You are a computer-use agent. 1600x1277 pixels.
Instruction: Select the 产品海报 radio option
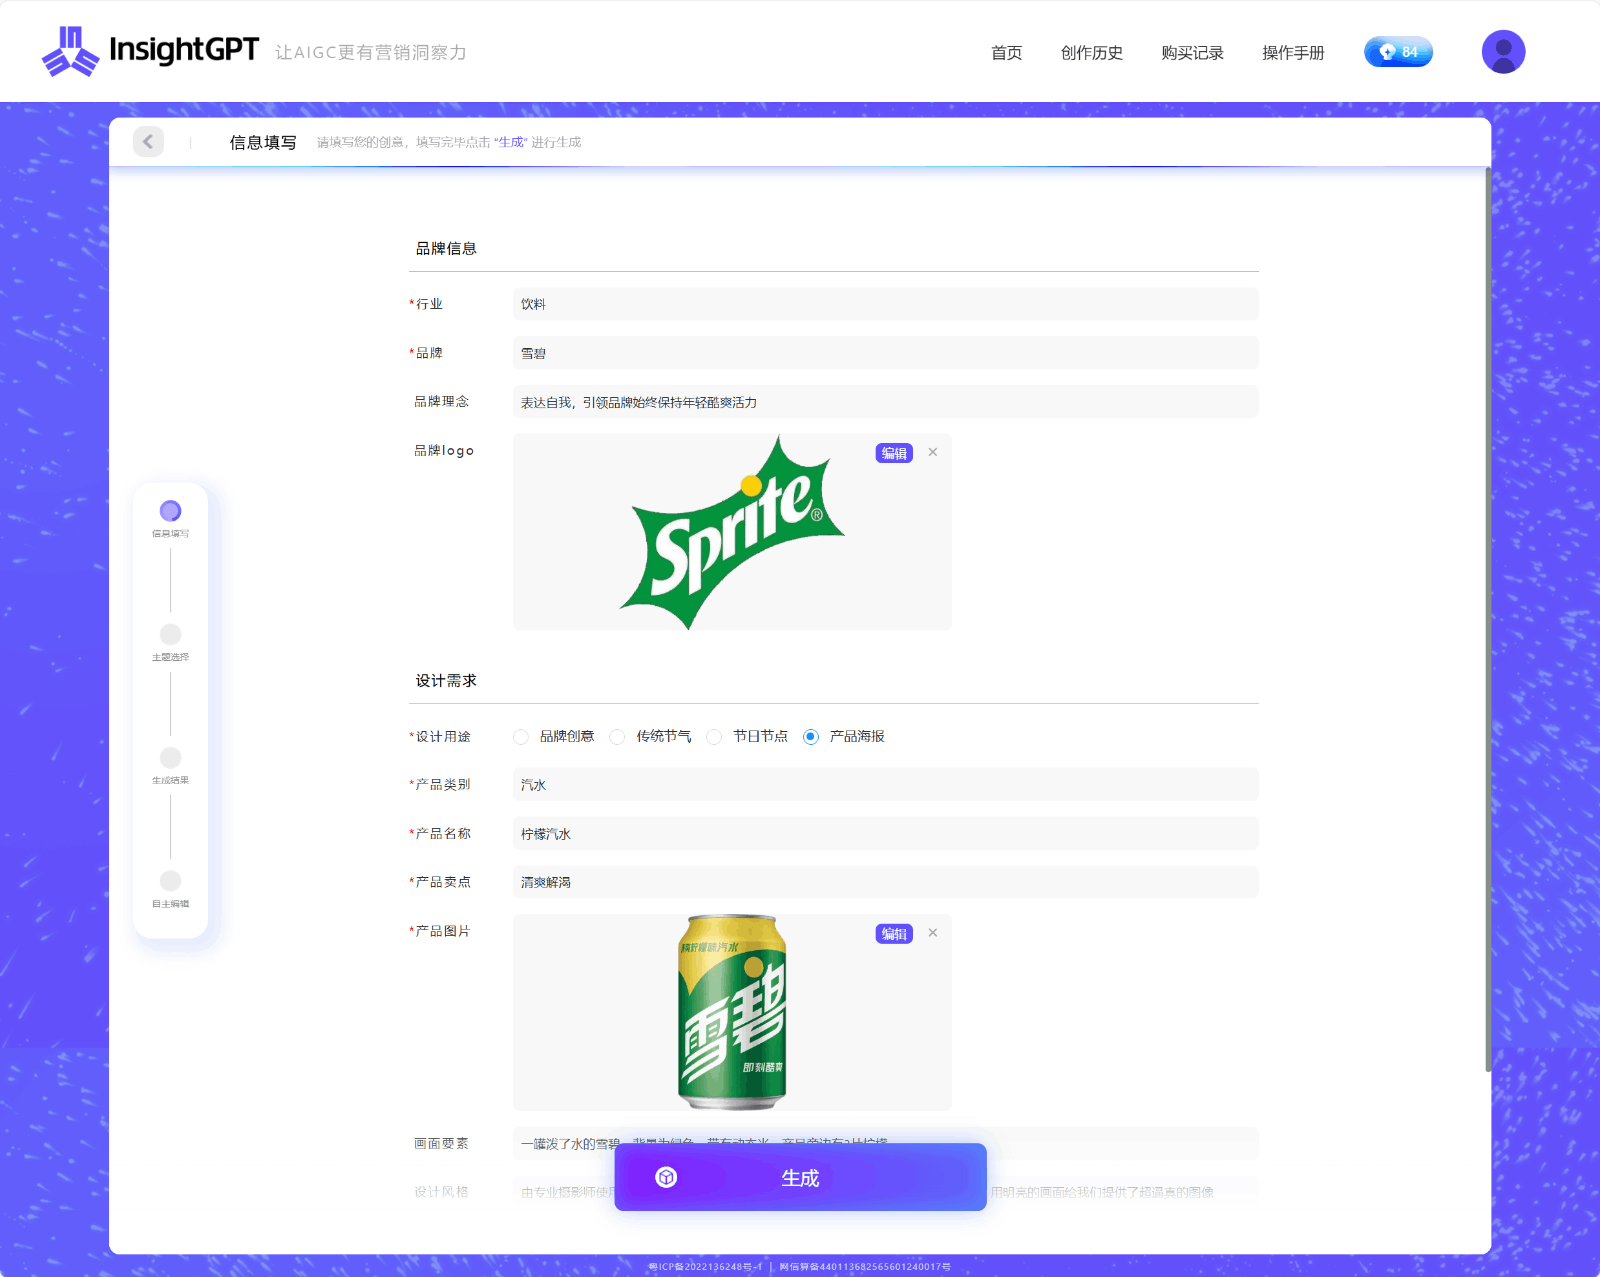[811, 737]
